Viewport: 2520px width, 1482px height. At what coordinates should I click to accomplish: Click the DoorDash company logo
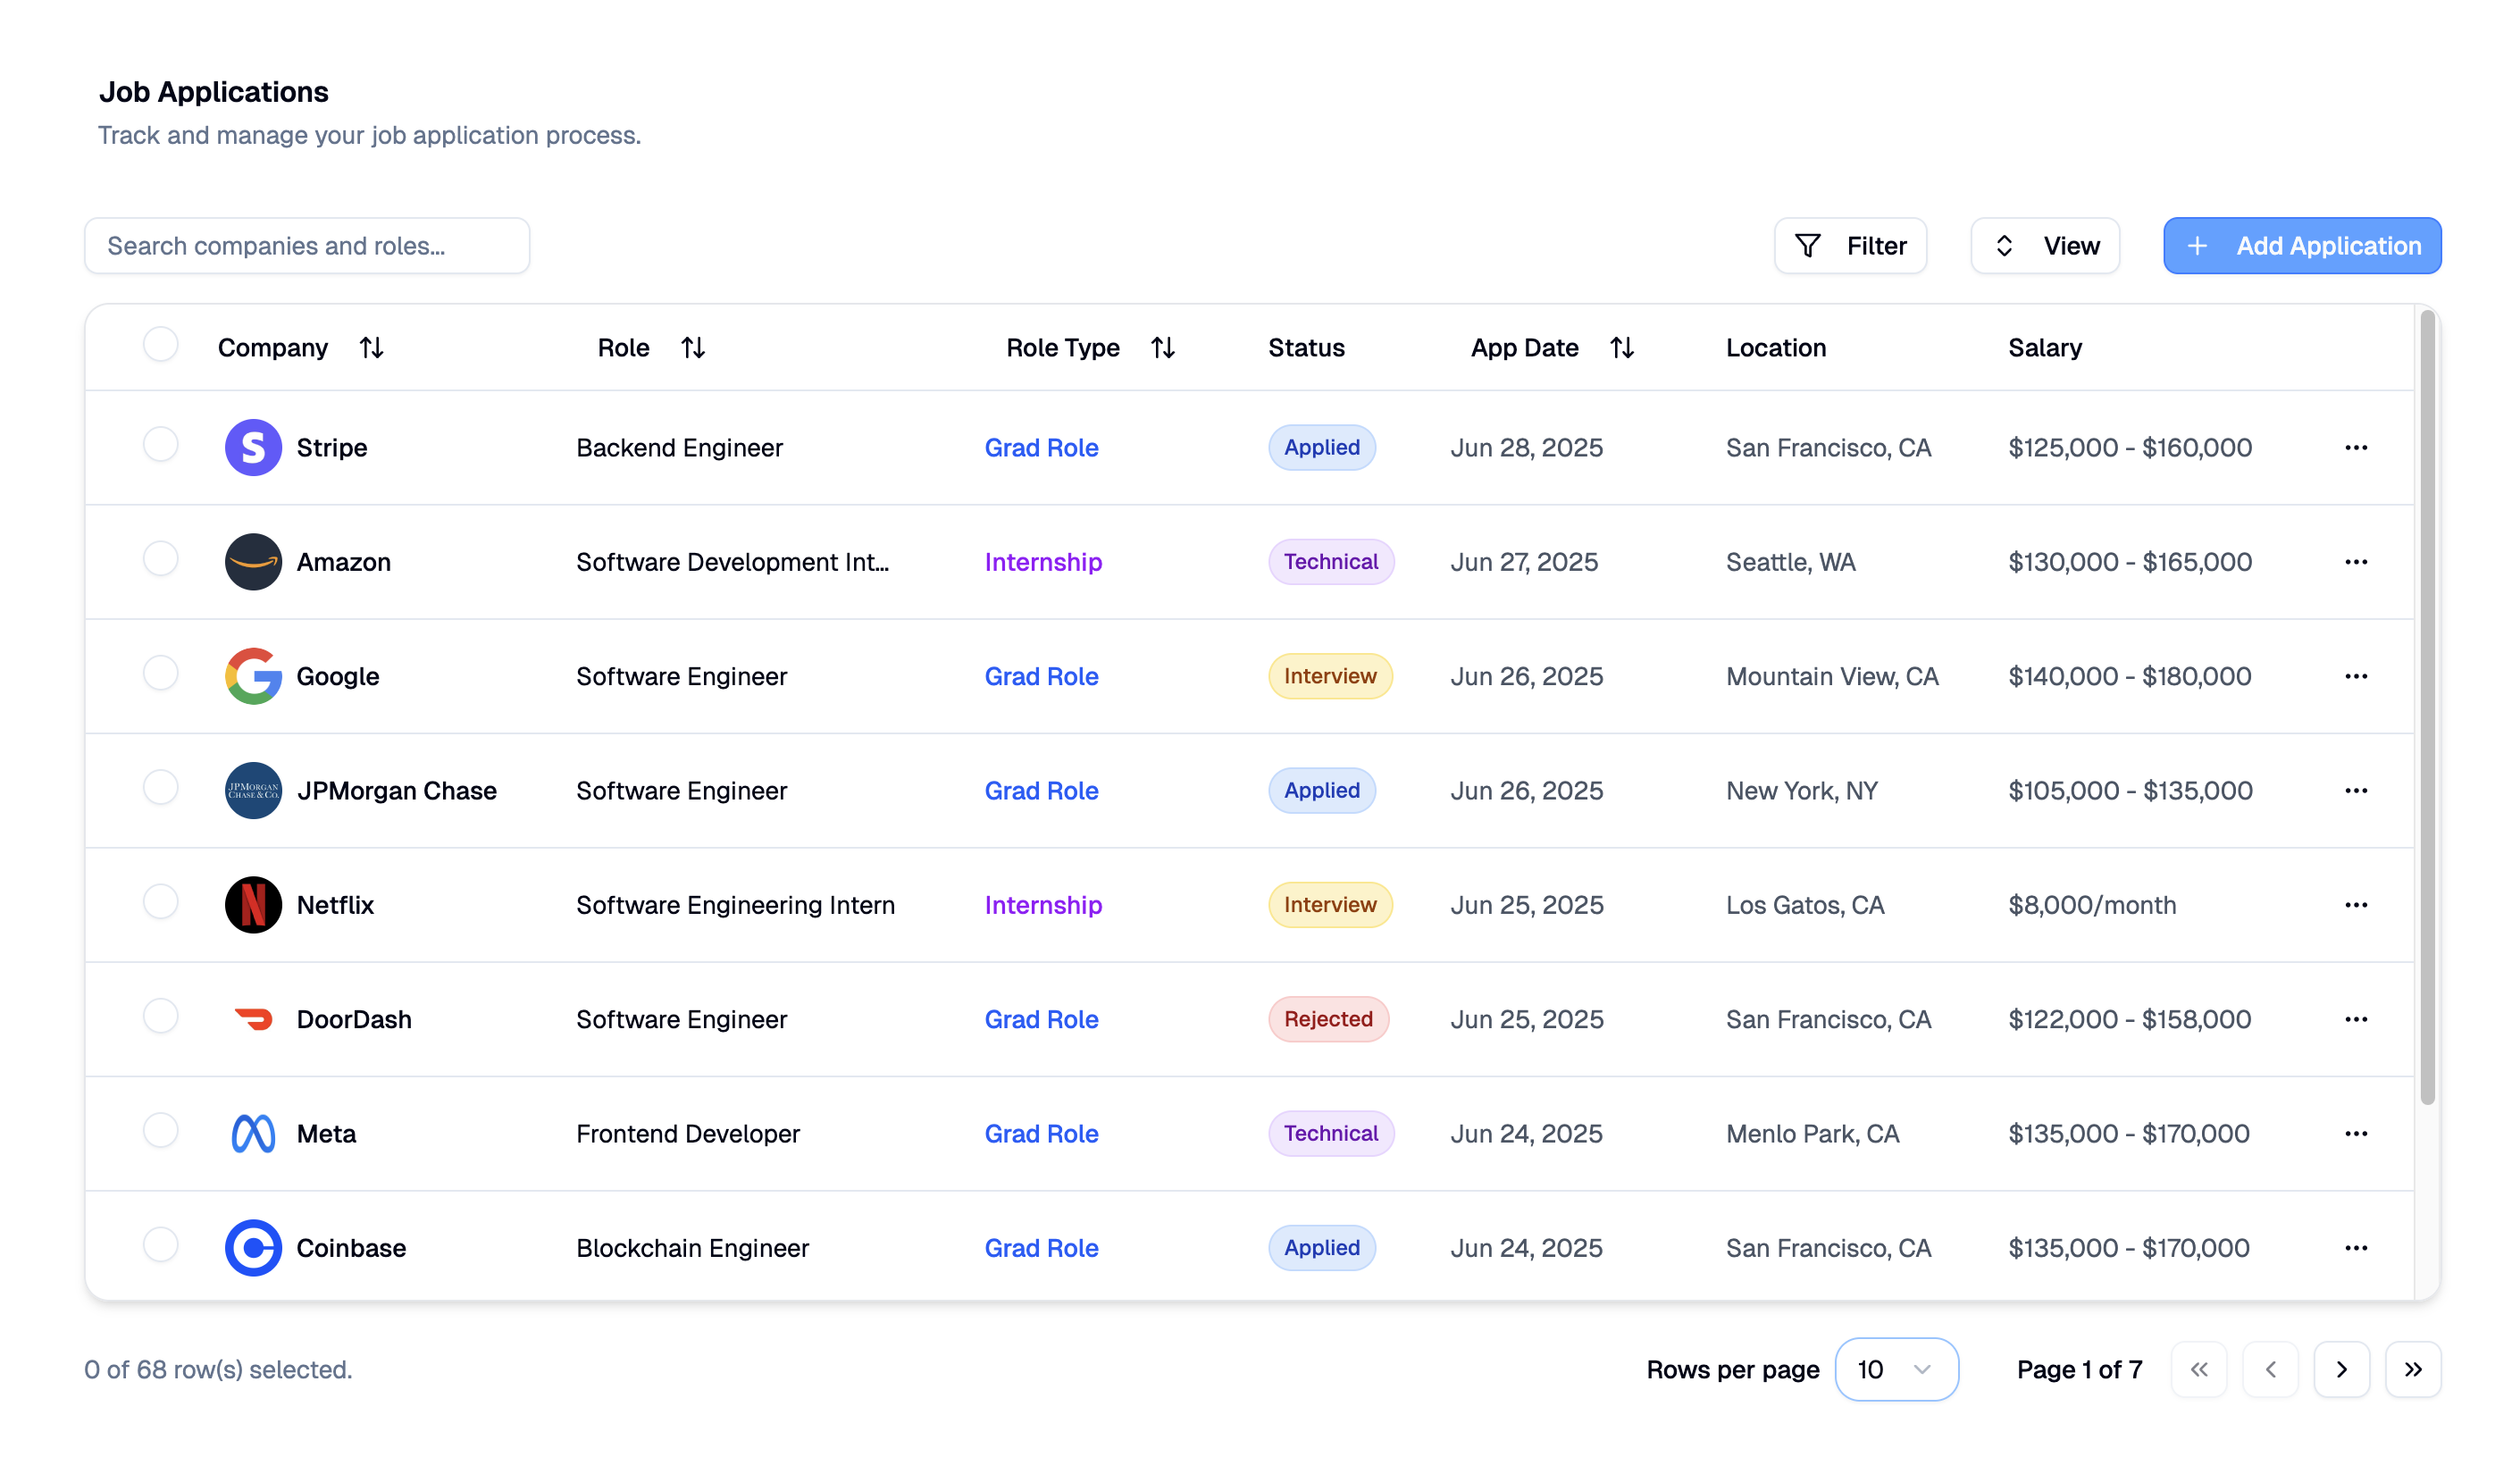click(253, 1019)
